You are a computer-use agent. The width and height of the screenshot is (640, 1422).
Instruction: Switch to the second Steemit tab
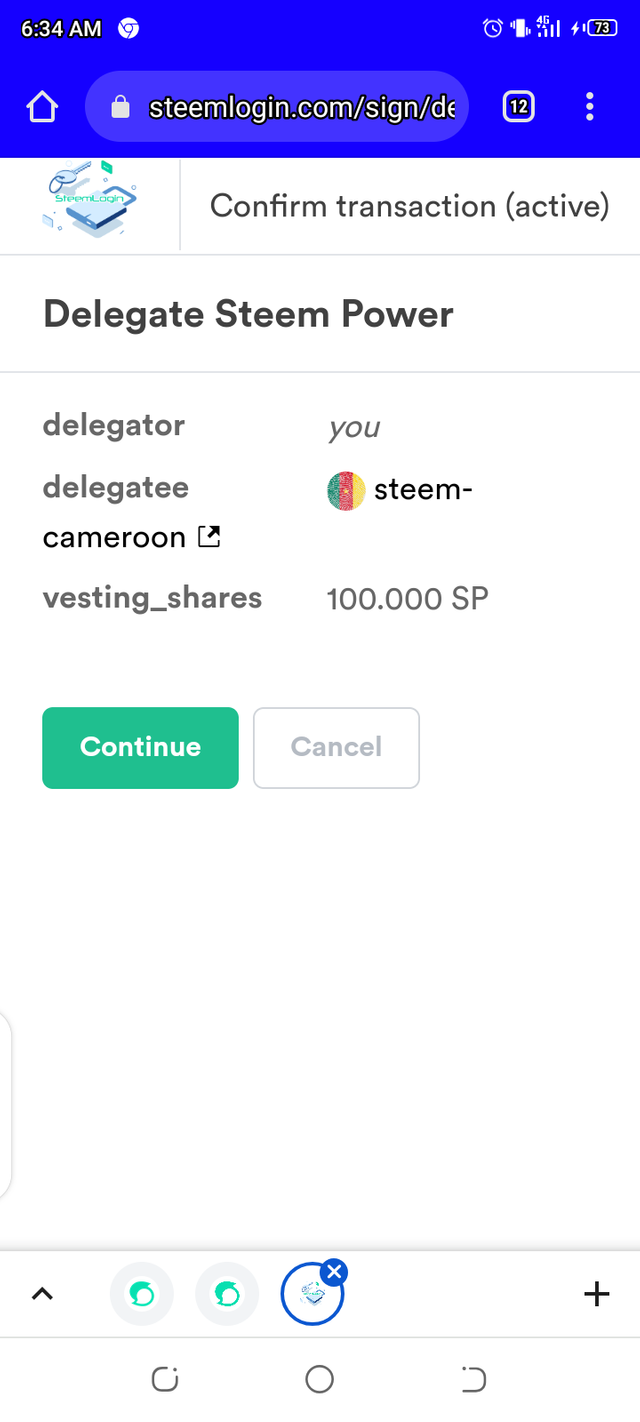[227, 1294]
